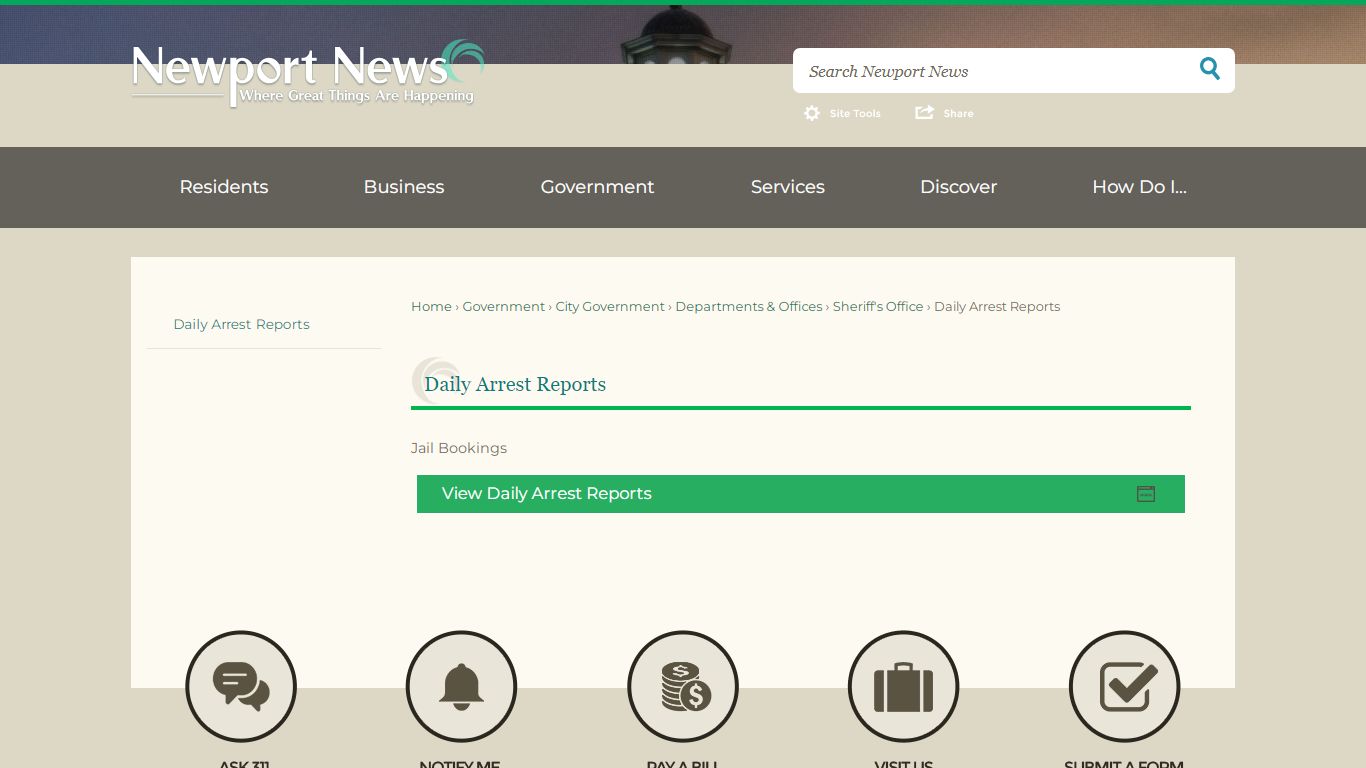Click the Daily Arrest Reports page heading

pyautogui.click(x=515, y=385)
